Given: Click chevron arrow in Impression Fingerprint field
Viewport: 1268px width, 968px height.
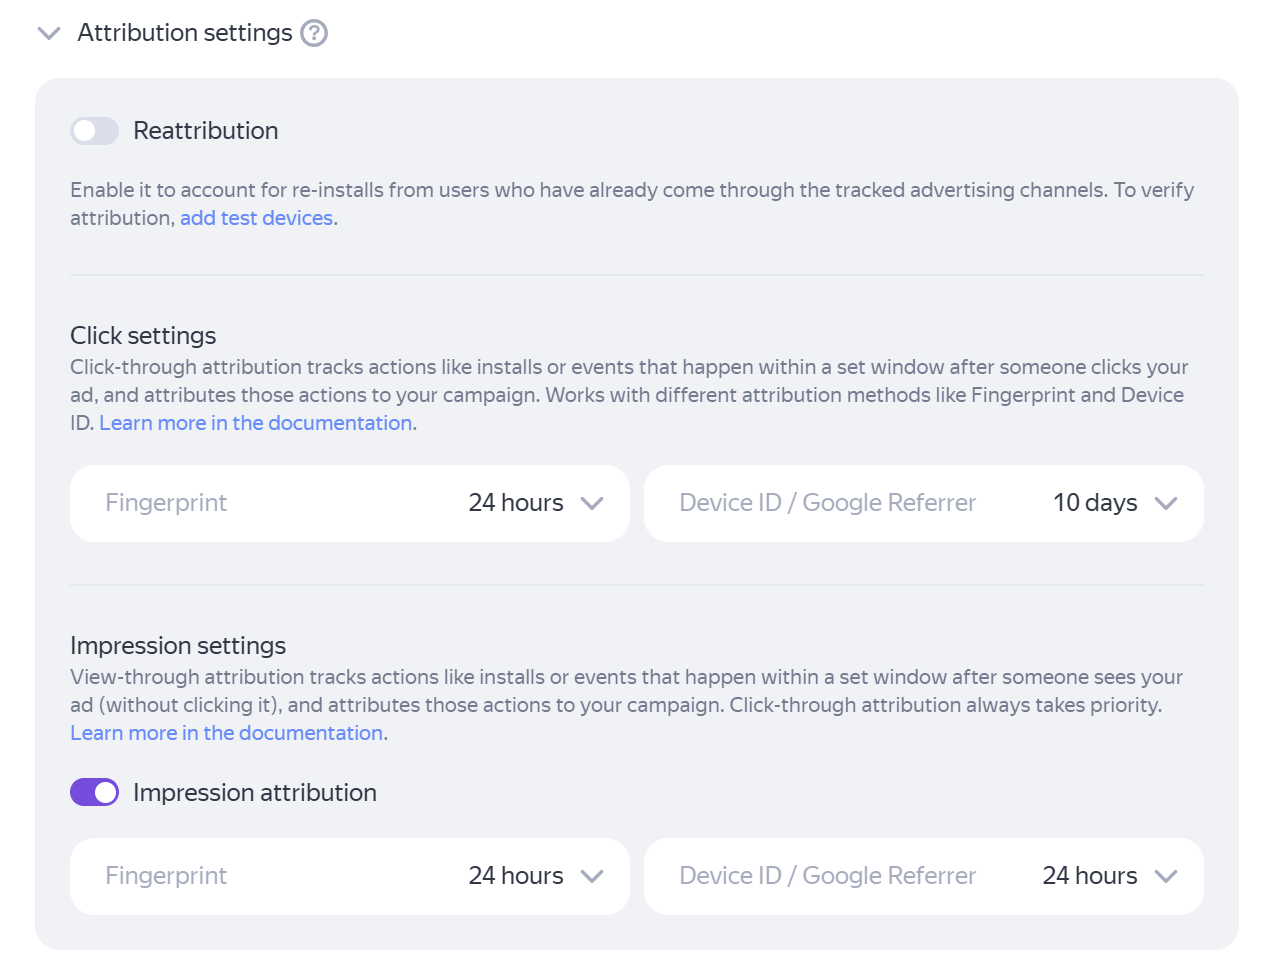Looking at the screenshot, I should [x=592, y=876].
